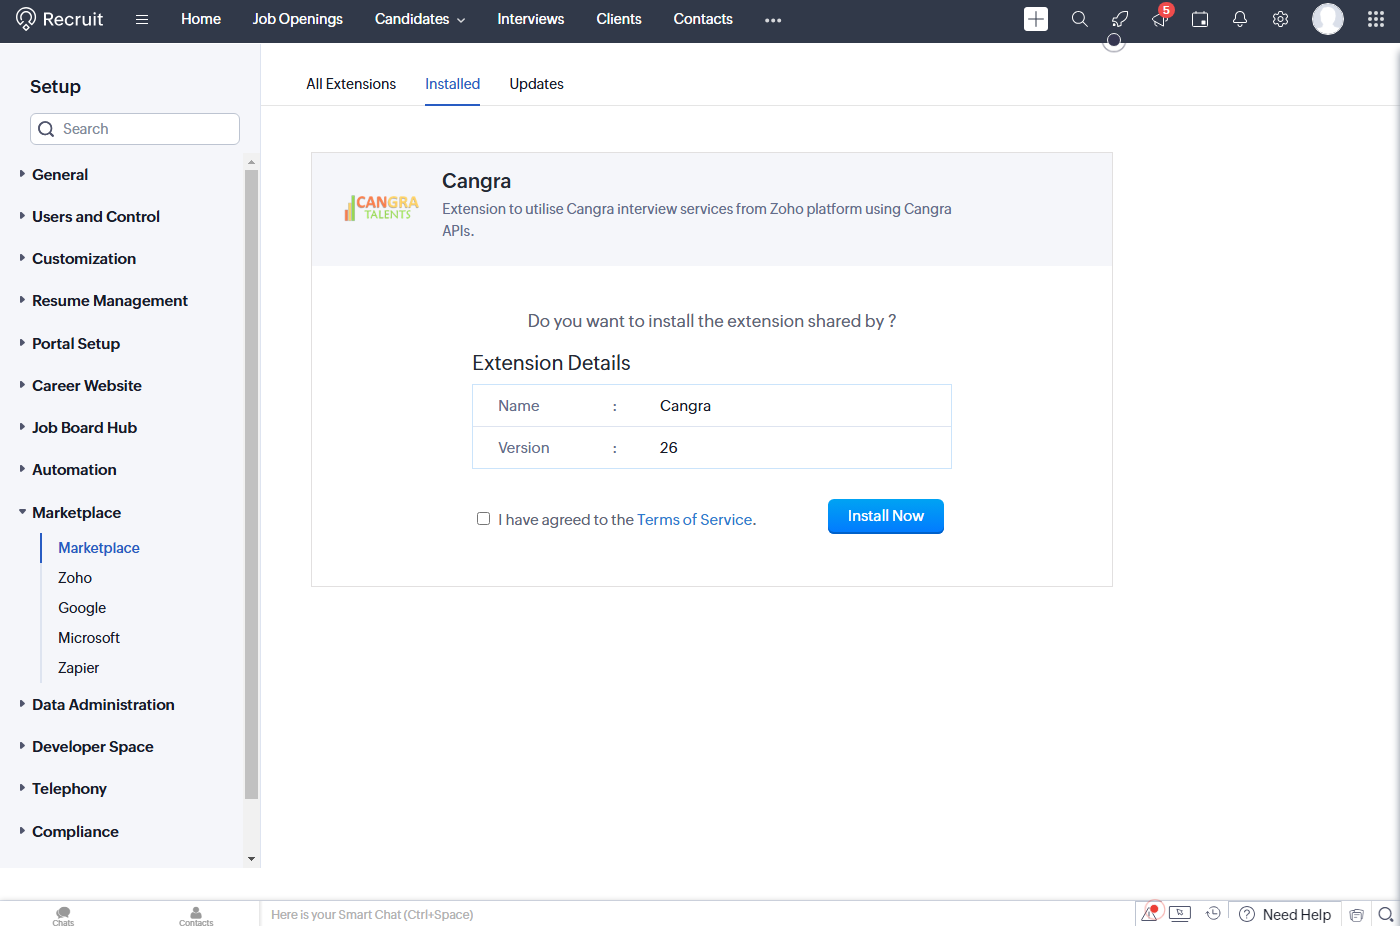Screen dimensions: 1400x926
Task: Switch to Updates tab
Action: coord(536,84)
